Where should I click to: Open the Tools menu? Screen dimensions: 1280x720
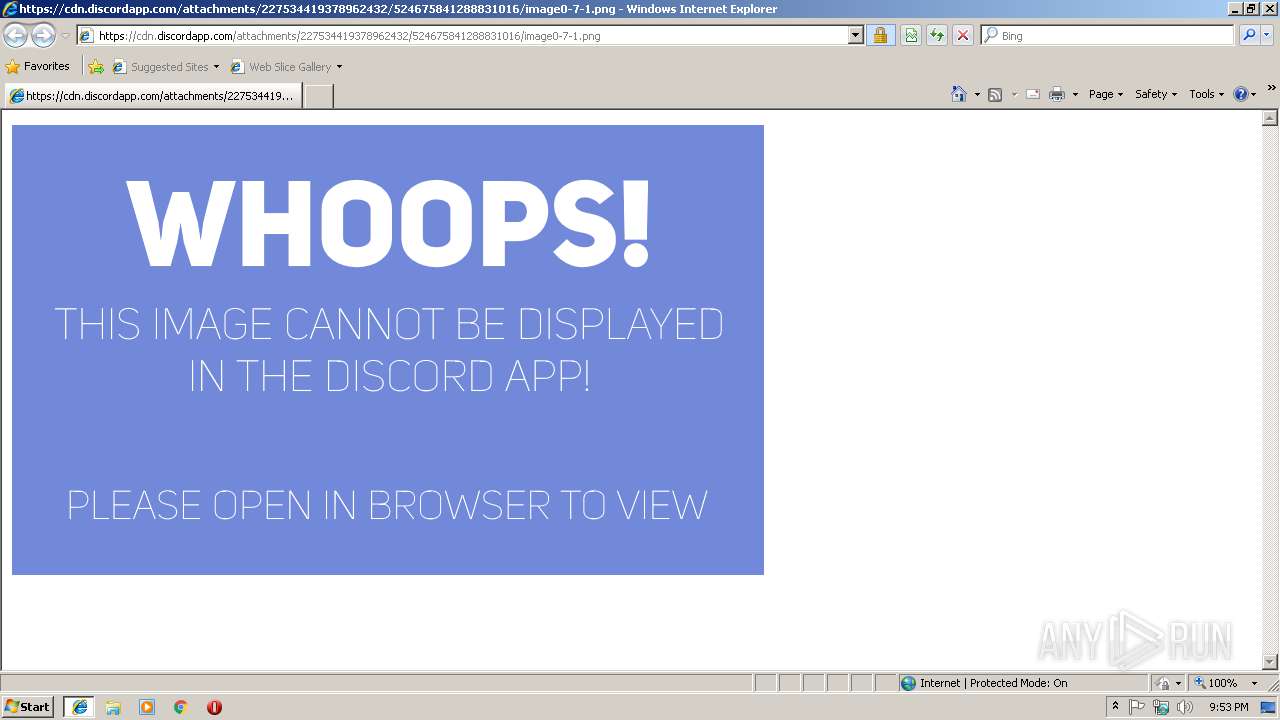pyautogui.click(x=1206, y=94)
